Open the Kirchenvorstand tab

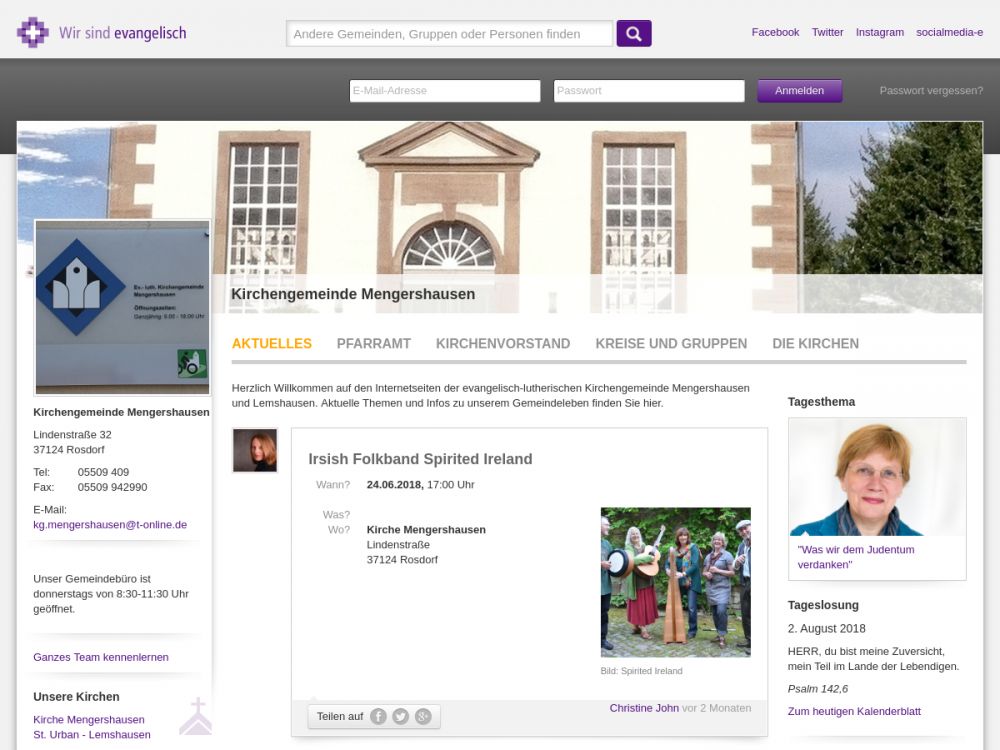(503, 343)
